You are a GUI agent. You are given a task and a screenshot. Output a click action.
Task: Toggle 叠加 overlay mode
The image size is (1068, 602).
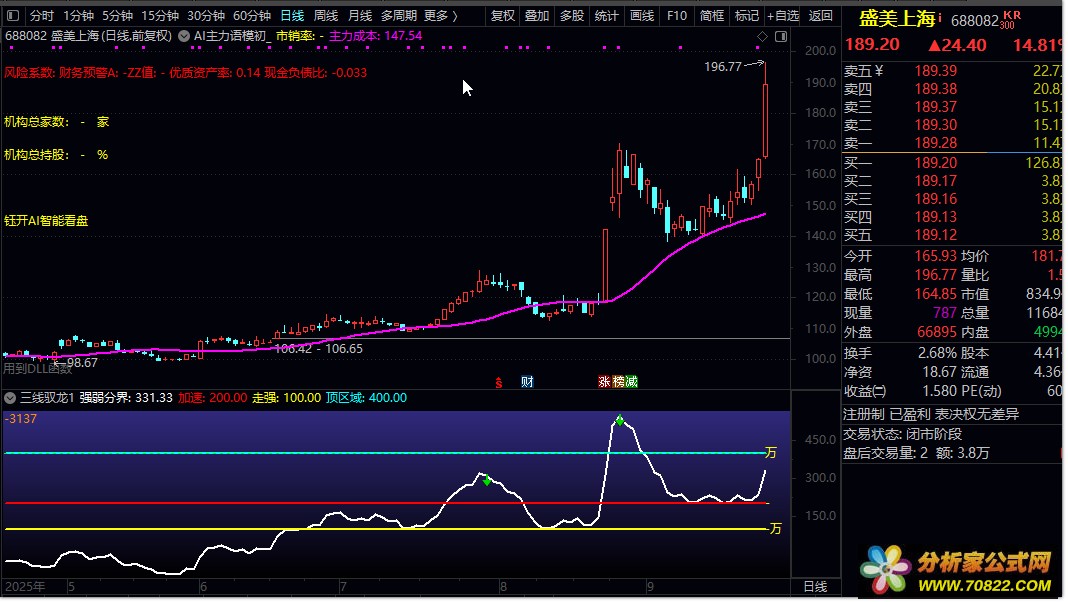[537, 16]
